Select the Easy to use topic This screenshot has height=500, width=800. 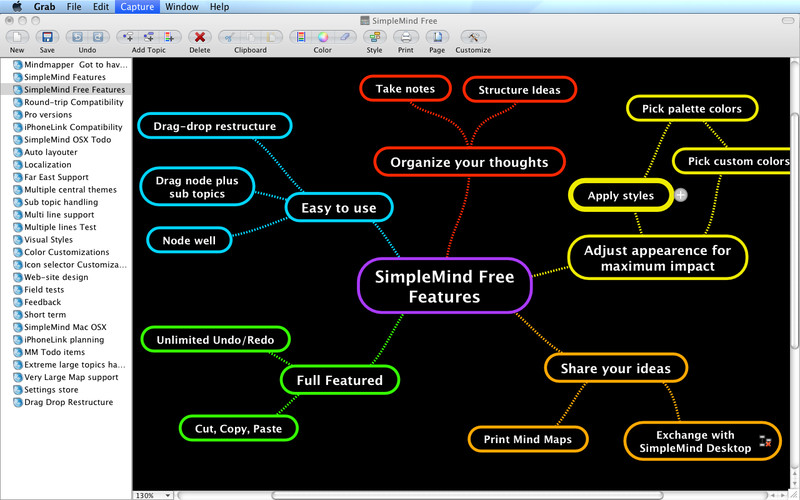point(339,208)
